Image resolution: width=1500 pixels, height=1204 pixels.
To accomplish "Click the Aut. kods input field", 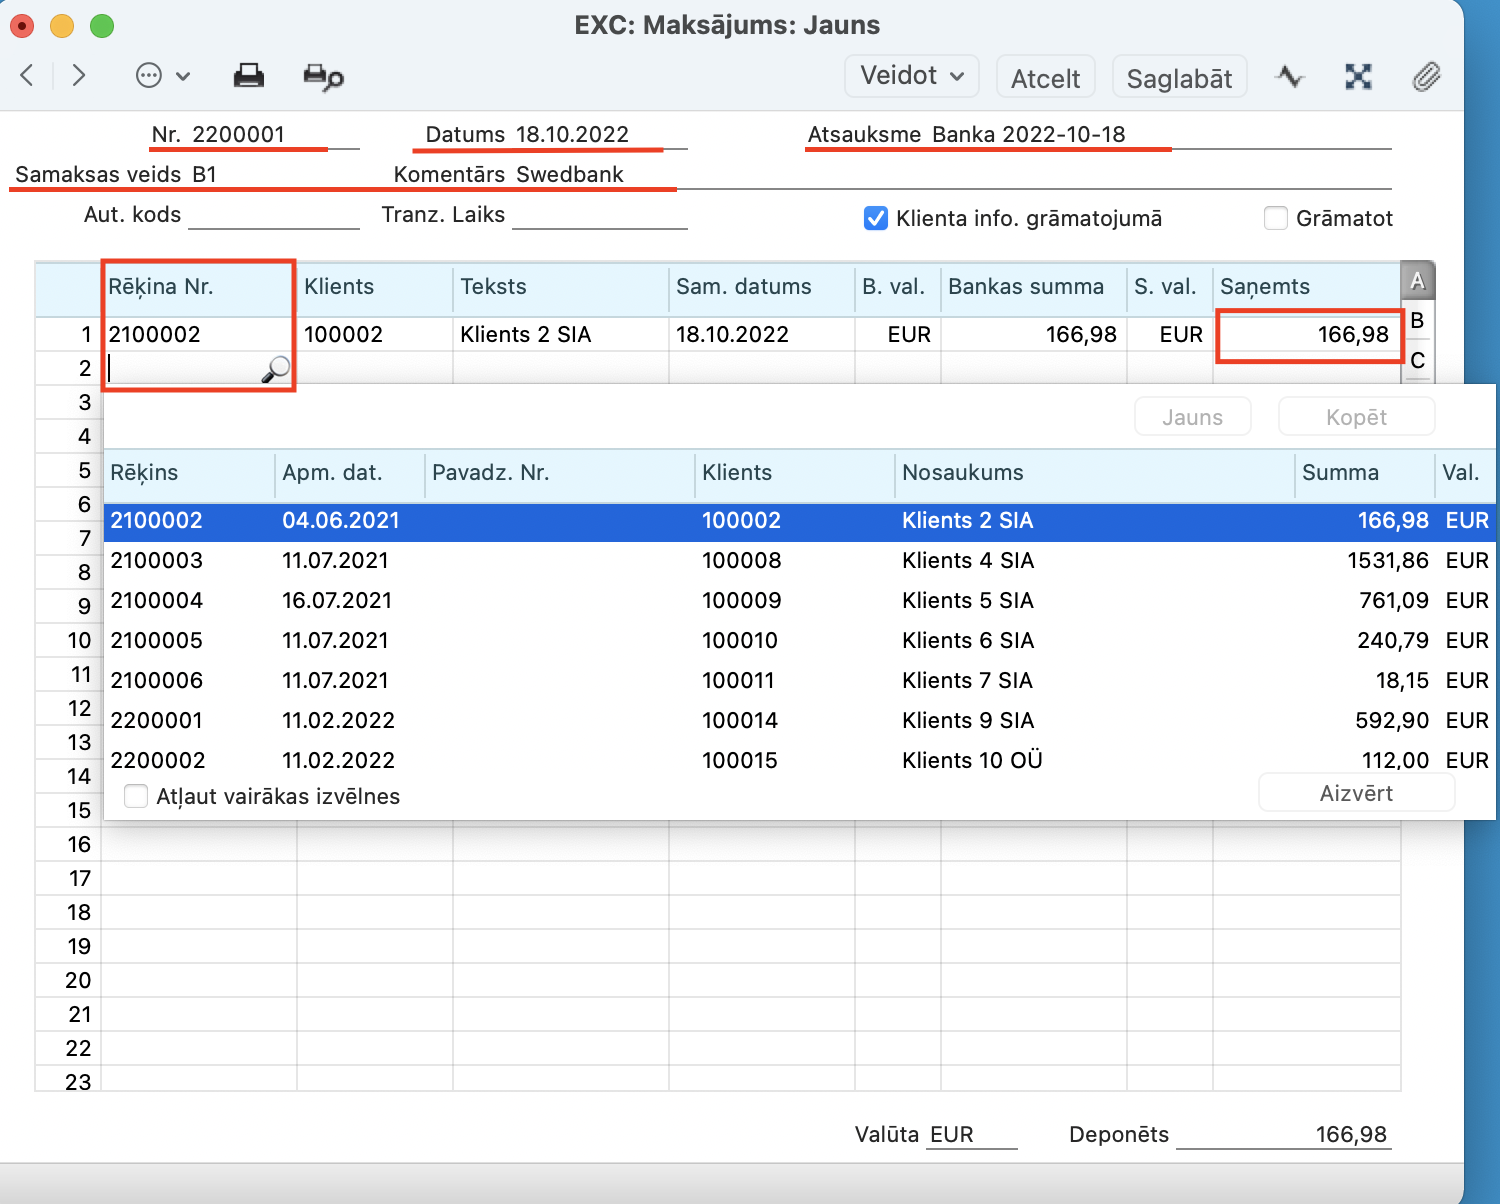I will (273, 215).
